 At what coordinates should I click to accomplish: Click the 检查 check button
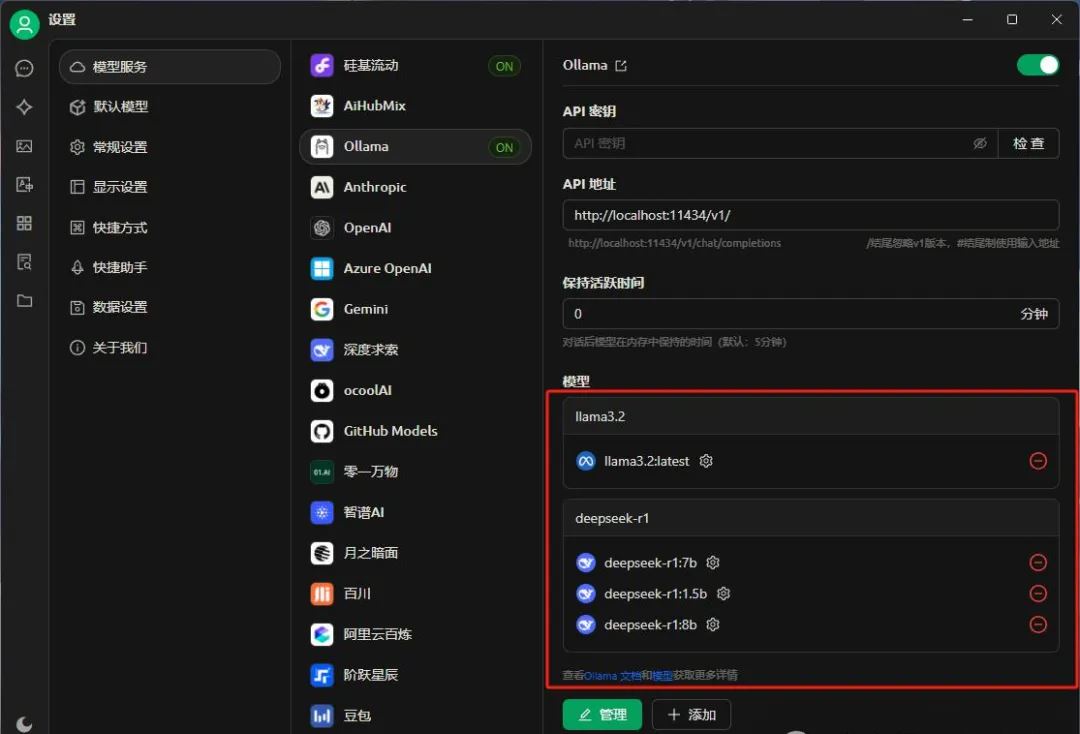coord(1028,143)
